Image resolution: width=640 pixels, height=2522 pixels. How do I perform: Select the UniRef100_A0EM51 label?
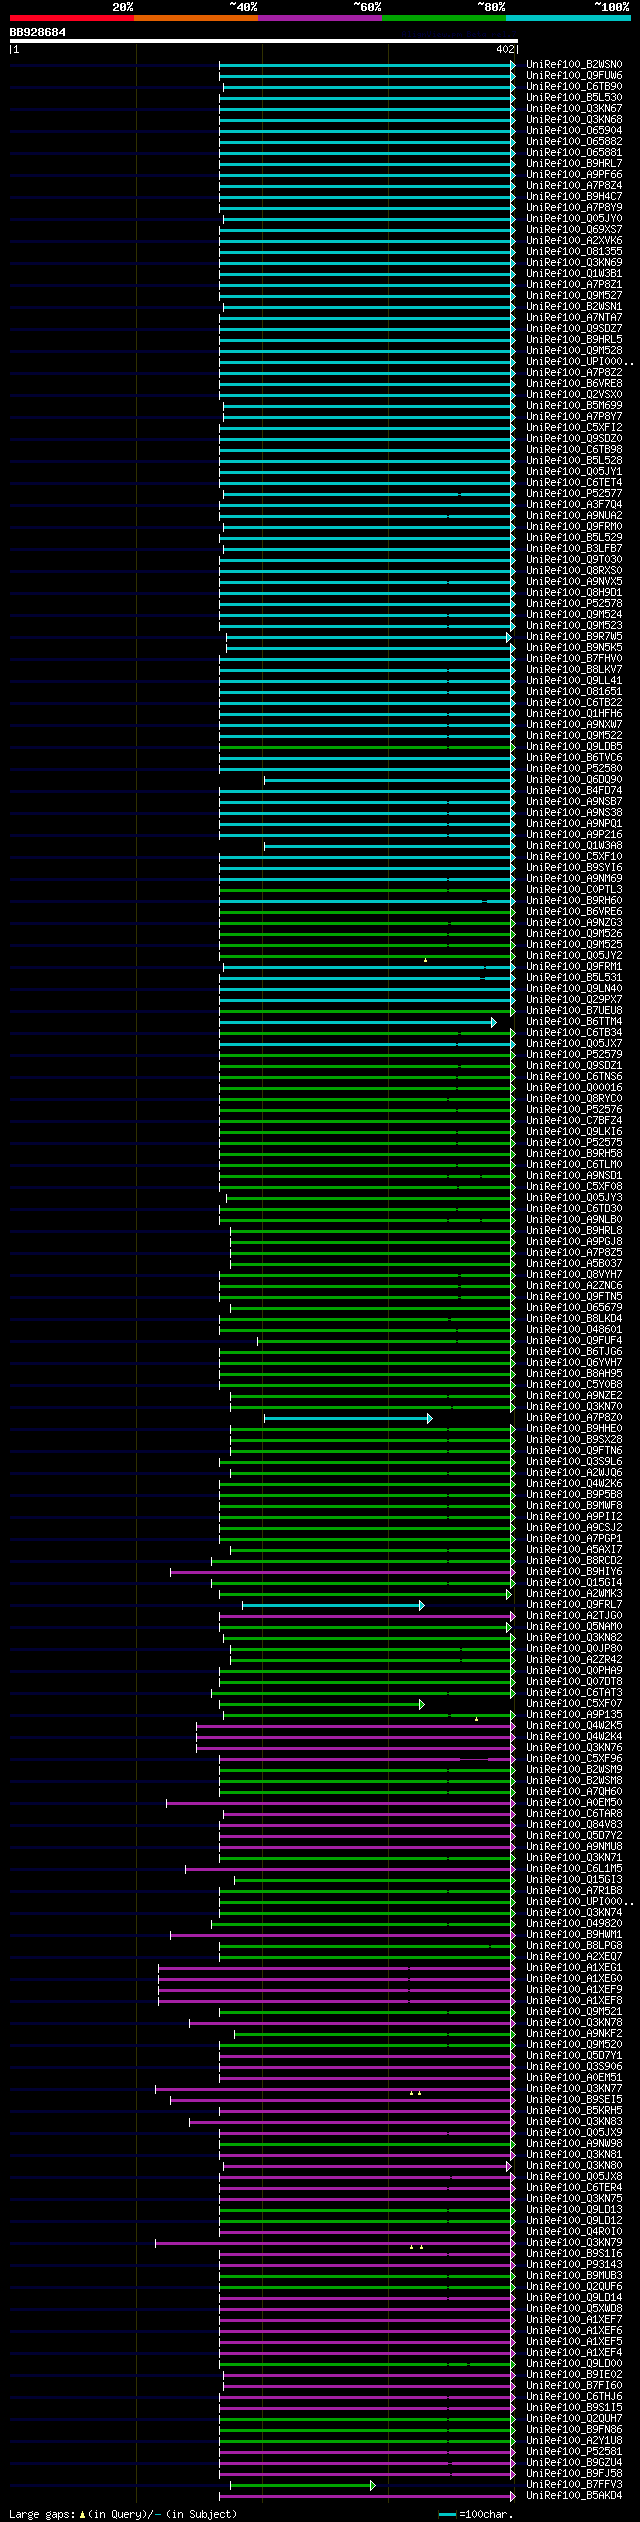574,2078
